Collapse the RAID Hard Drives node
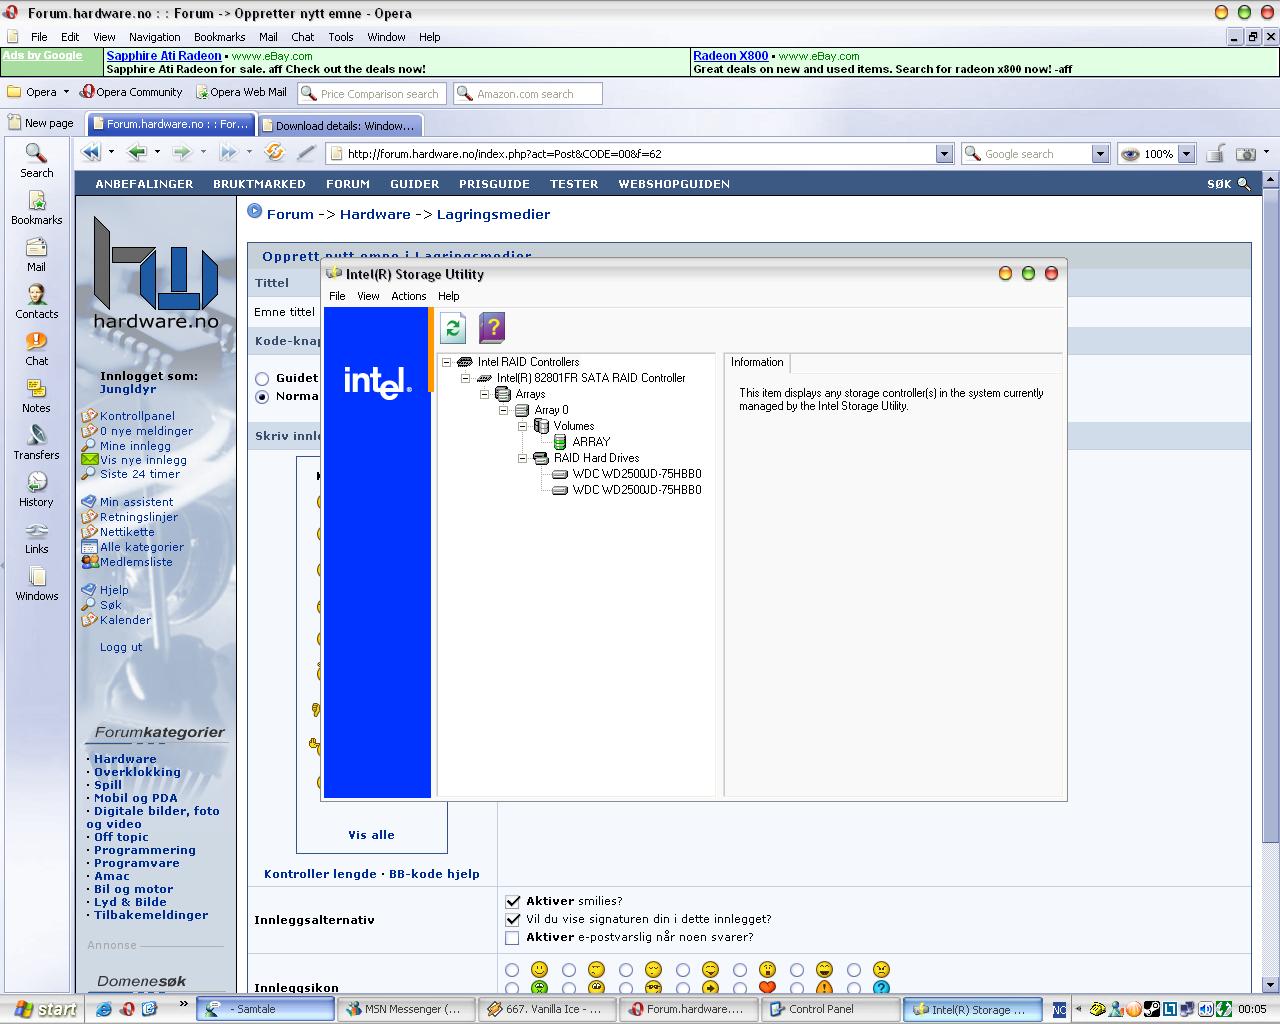The height and width of the screenshot is (1024, 1280). click(x=522, y=458)
